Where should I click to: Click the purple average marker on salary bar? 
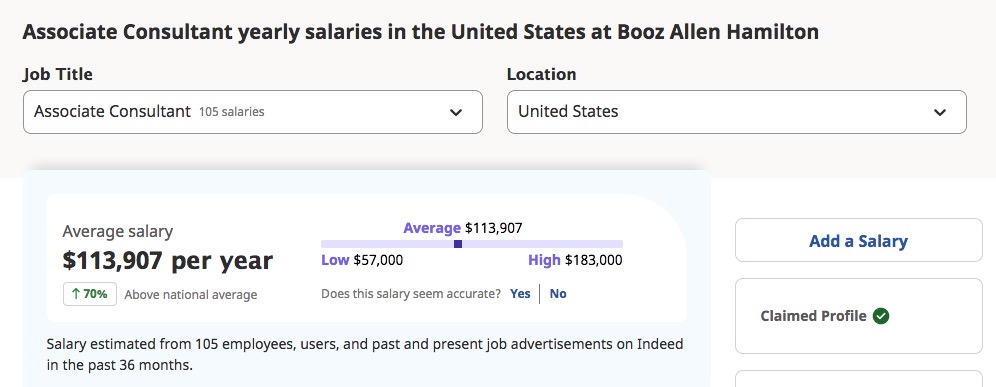click(458, 244)
